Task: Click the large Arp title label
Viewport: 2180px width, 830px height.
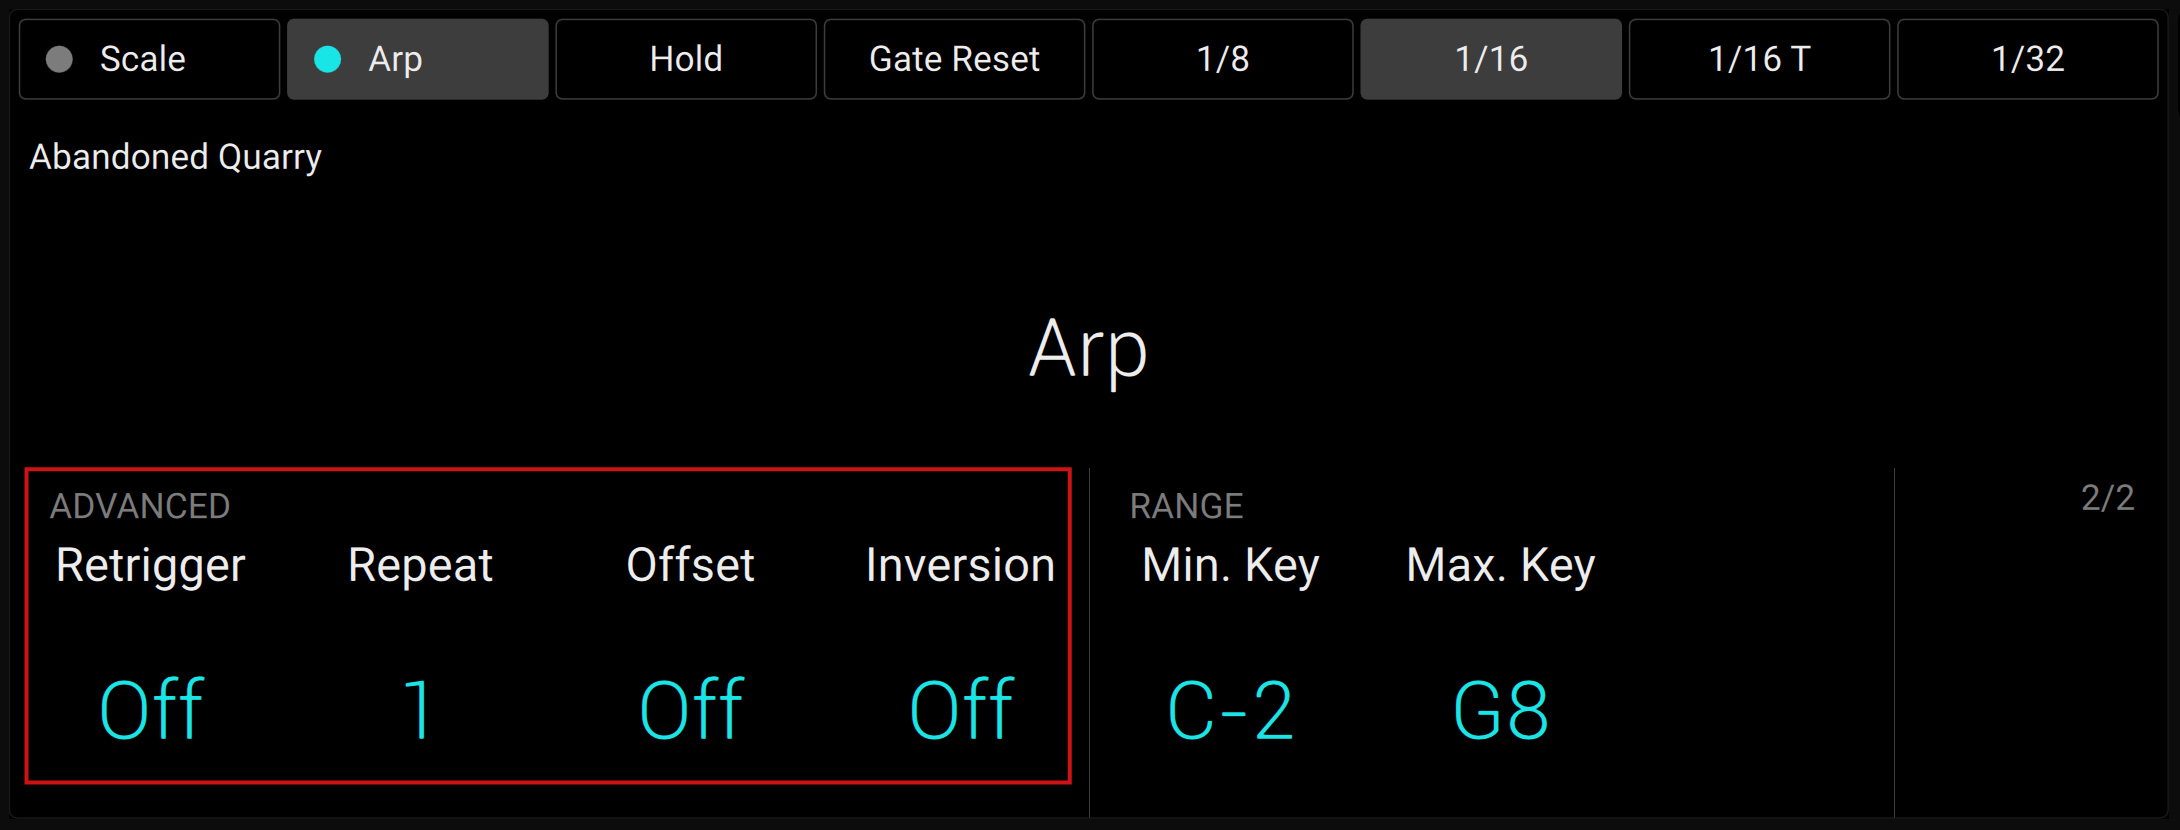Action: tap(1089, 349)
